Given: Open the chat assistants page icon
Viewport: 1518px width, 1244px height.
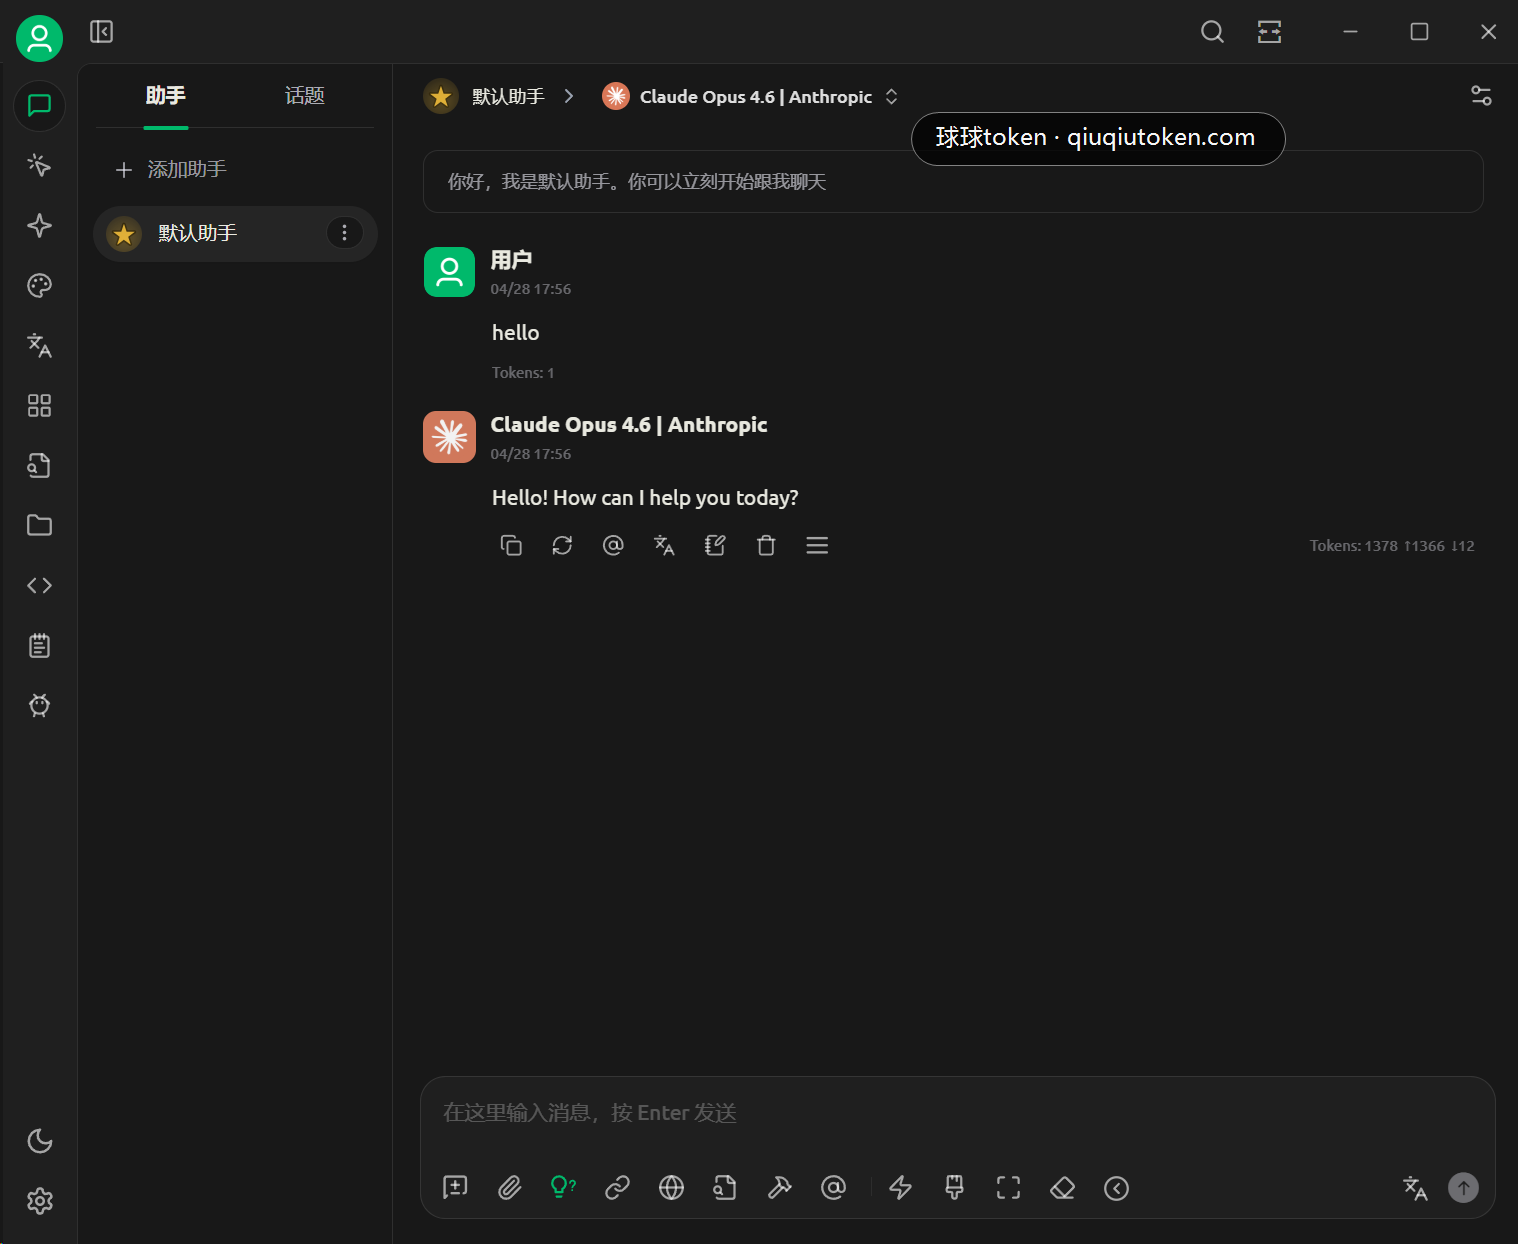Looking at the screenshot, I should point(39,105).
